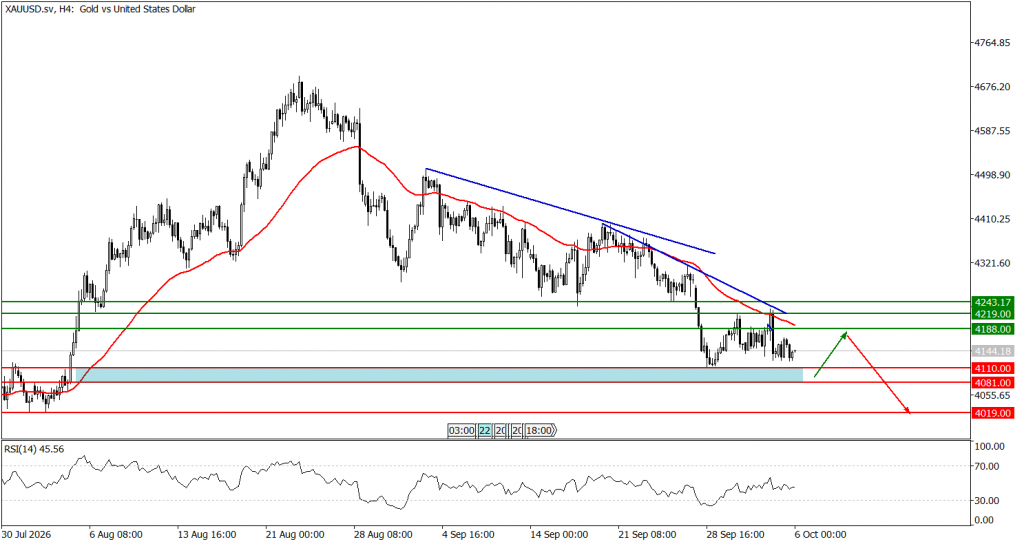Click the 4110.00 red price label

pyautogui.click(x=993, y=369)
